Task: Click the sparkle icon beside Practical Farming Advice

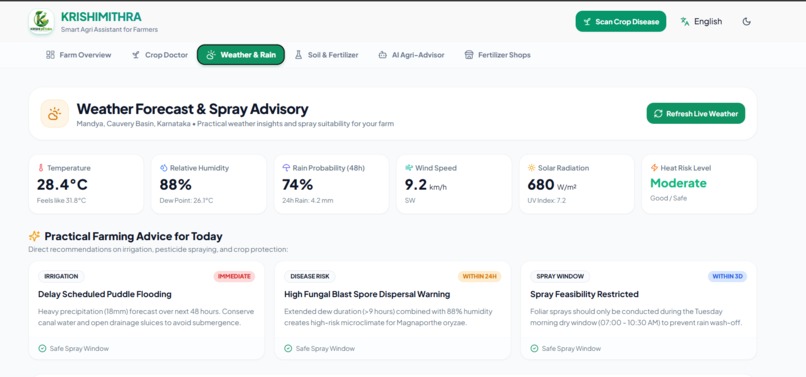Action: pos(34,236)
